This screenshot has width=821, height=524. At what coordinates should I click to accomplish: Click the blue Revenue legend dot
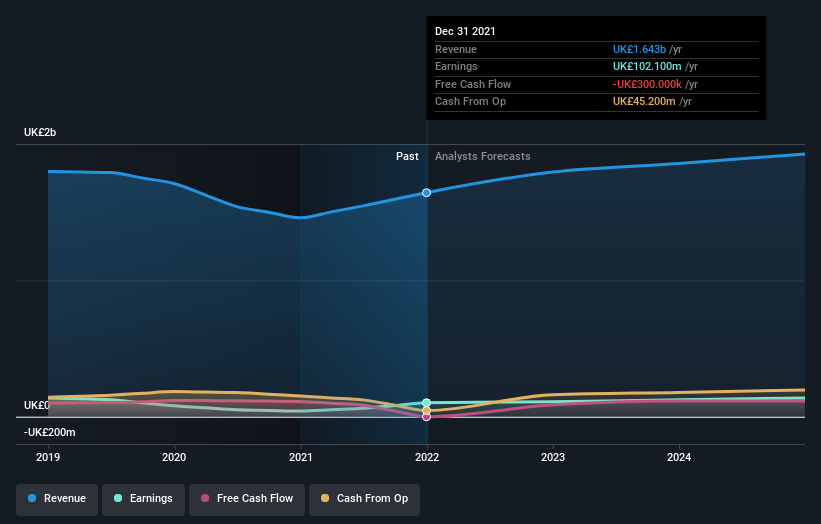coord(32,498)
